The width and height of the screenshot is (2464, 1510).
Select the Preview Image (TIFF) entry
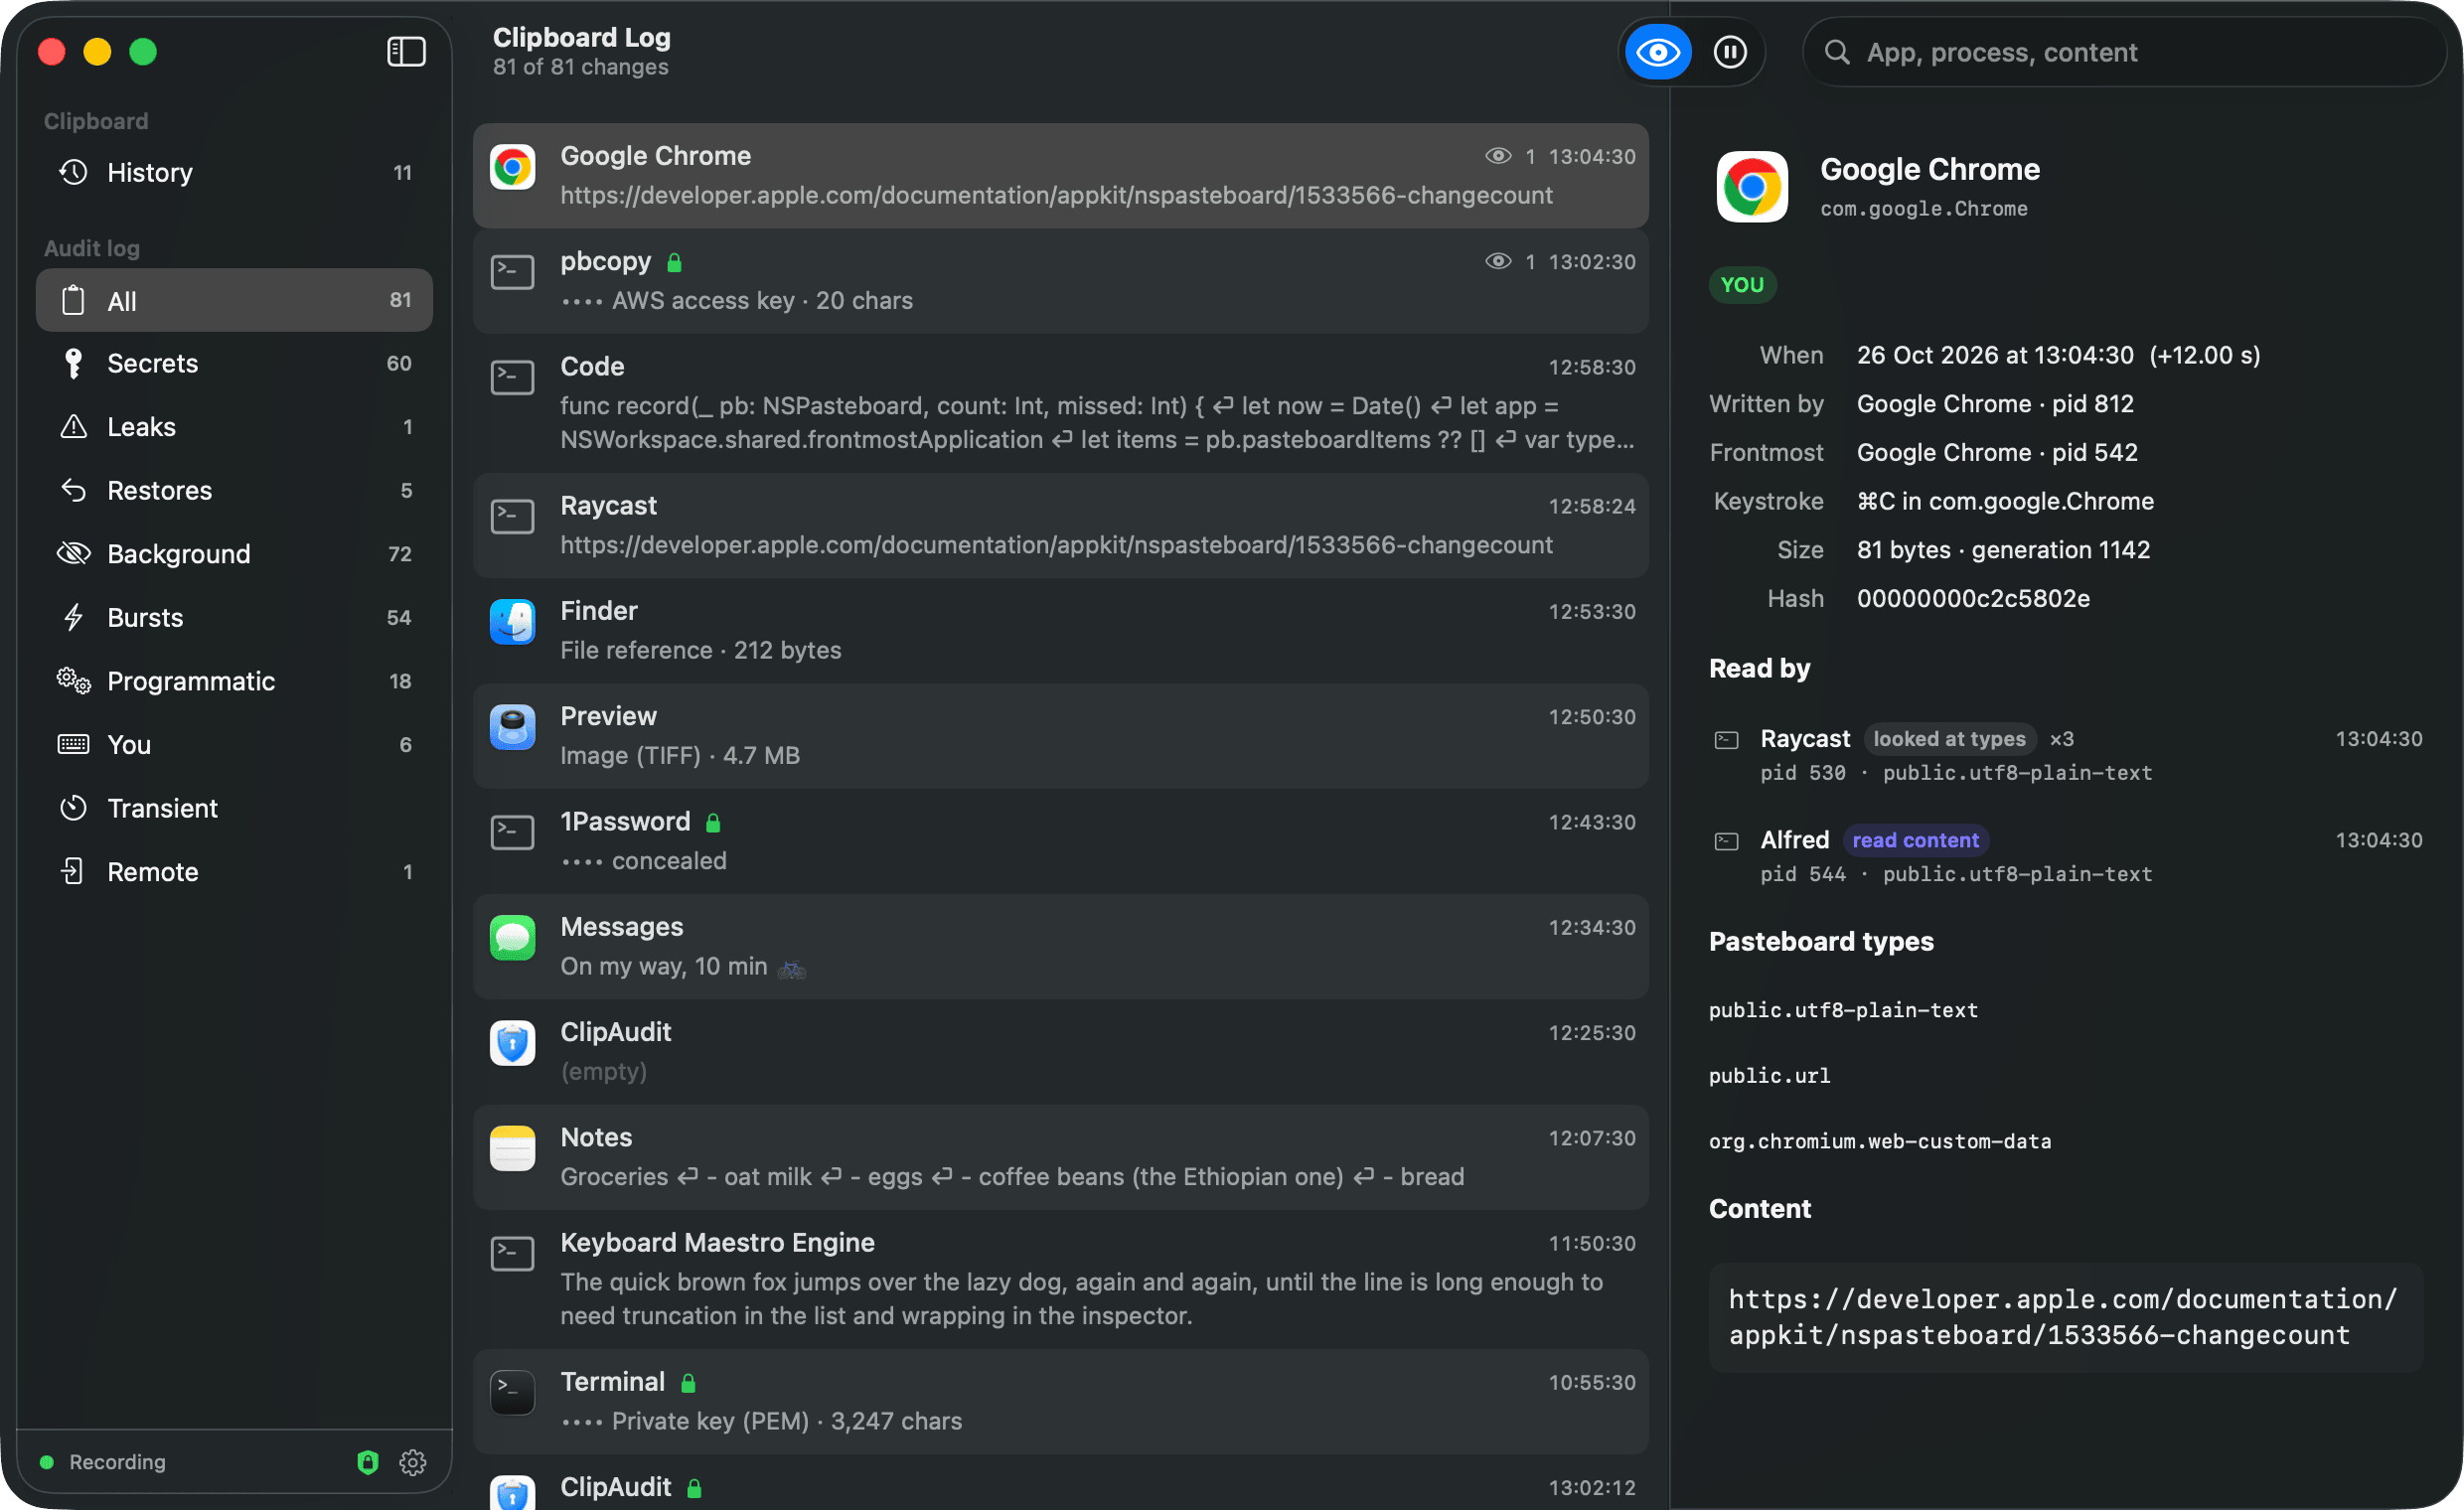(x=1060, y=736)
